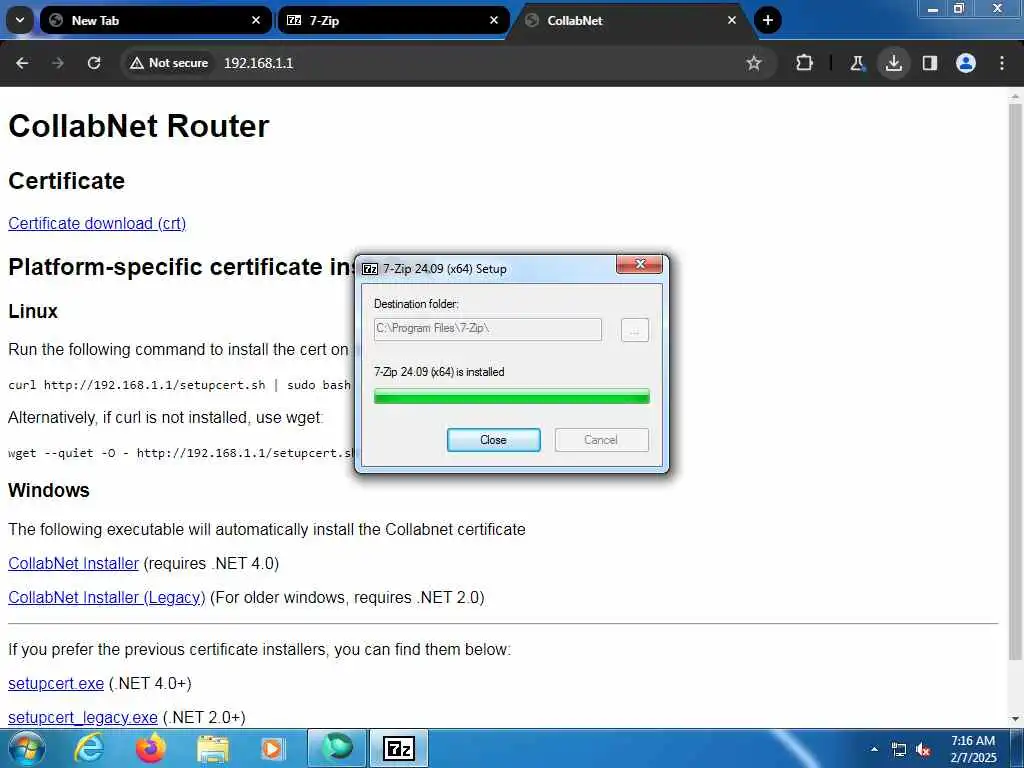Click the green browser taskbar button

[x=336, y=748]
